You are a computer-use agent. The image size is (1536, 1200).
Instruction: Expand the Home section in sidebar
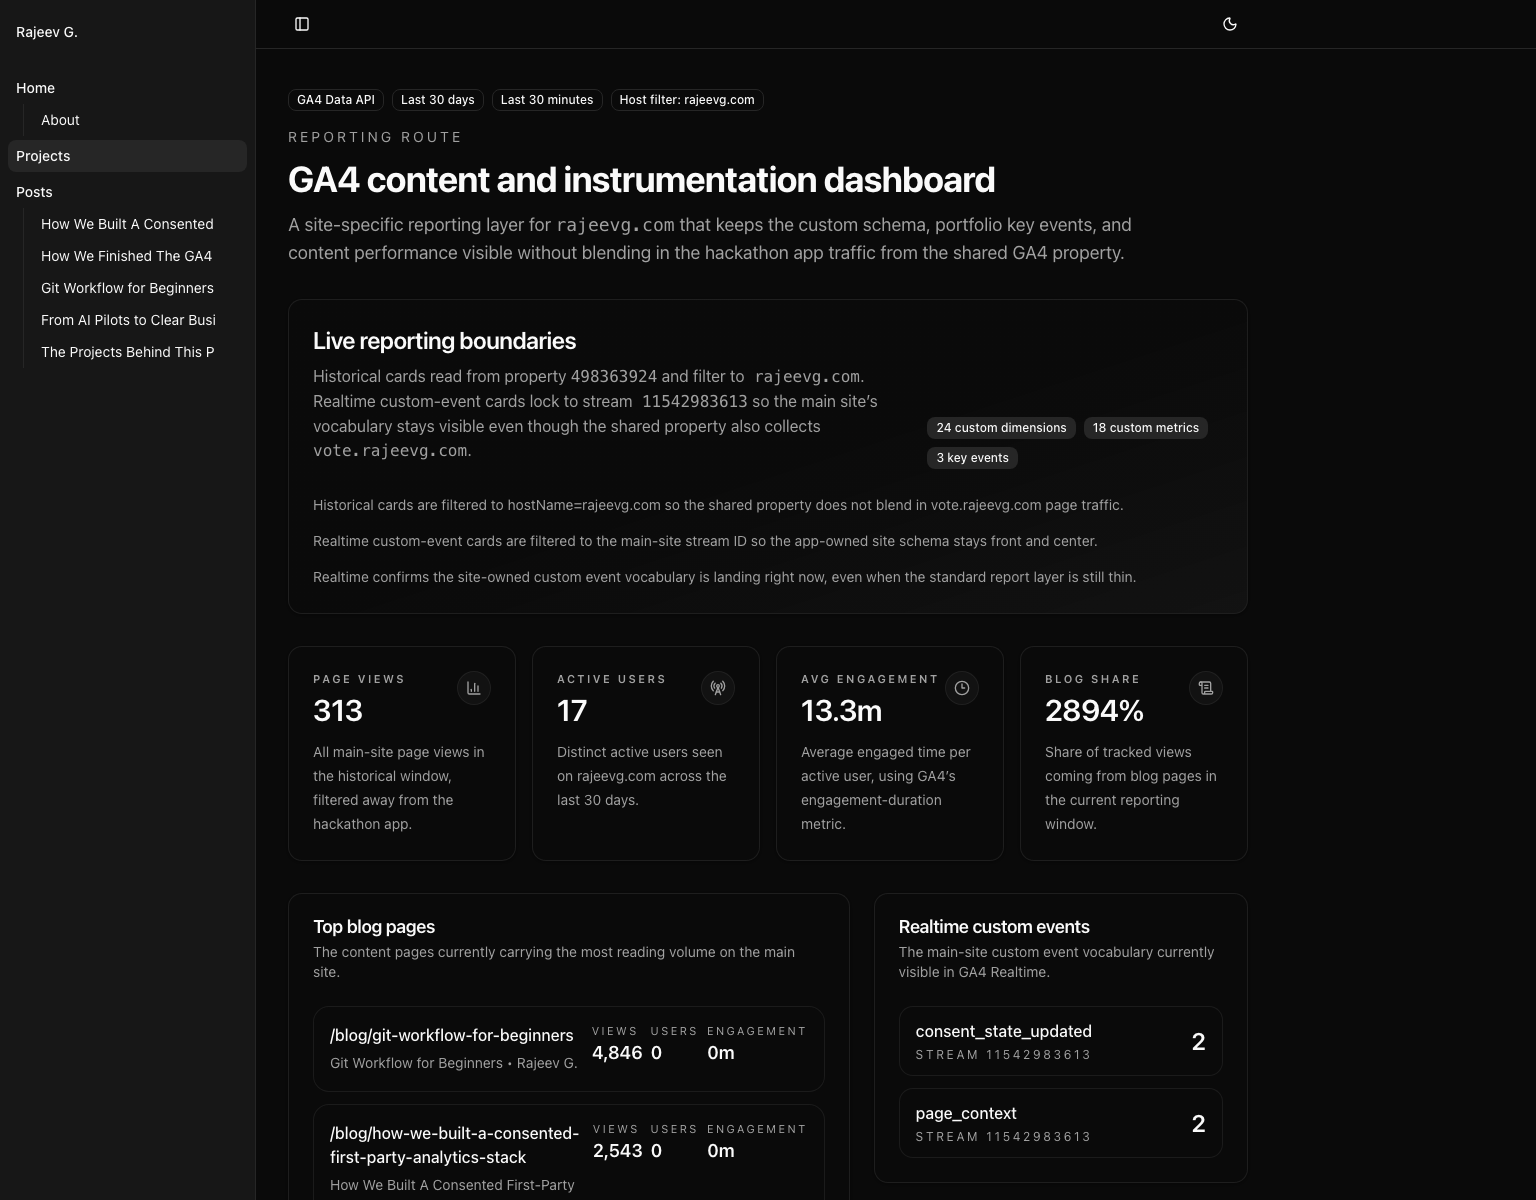pyautogui.click(x=35, y=88)
